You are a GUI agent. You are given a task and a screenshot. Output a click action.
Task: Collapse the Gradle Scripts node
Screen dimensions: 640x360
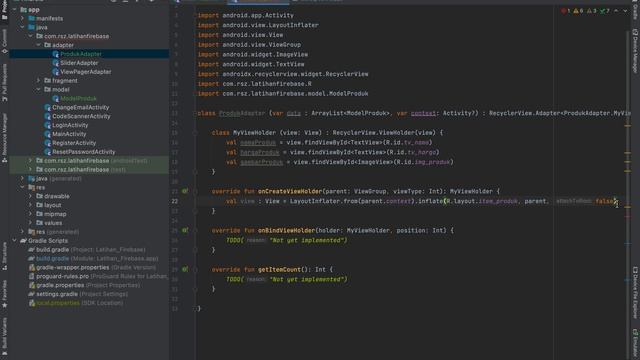(x=15, y=241)
